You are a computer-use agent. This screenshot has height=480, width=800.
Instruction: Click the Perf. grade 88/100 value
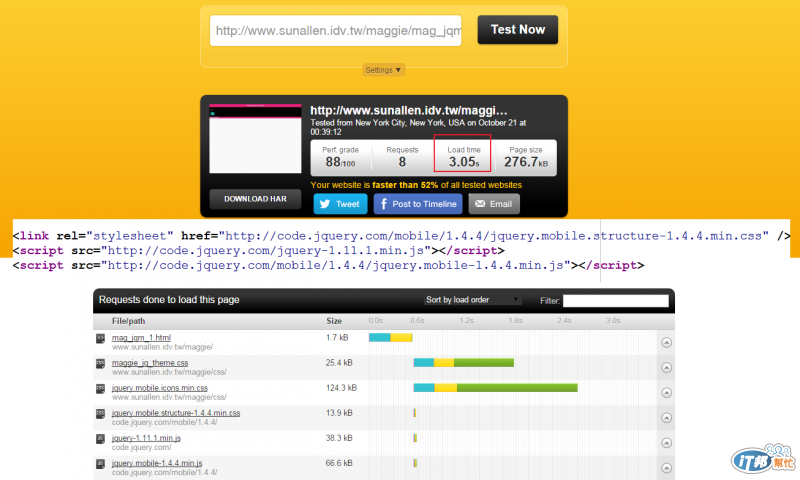tap(340, 162)
